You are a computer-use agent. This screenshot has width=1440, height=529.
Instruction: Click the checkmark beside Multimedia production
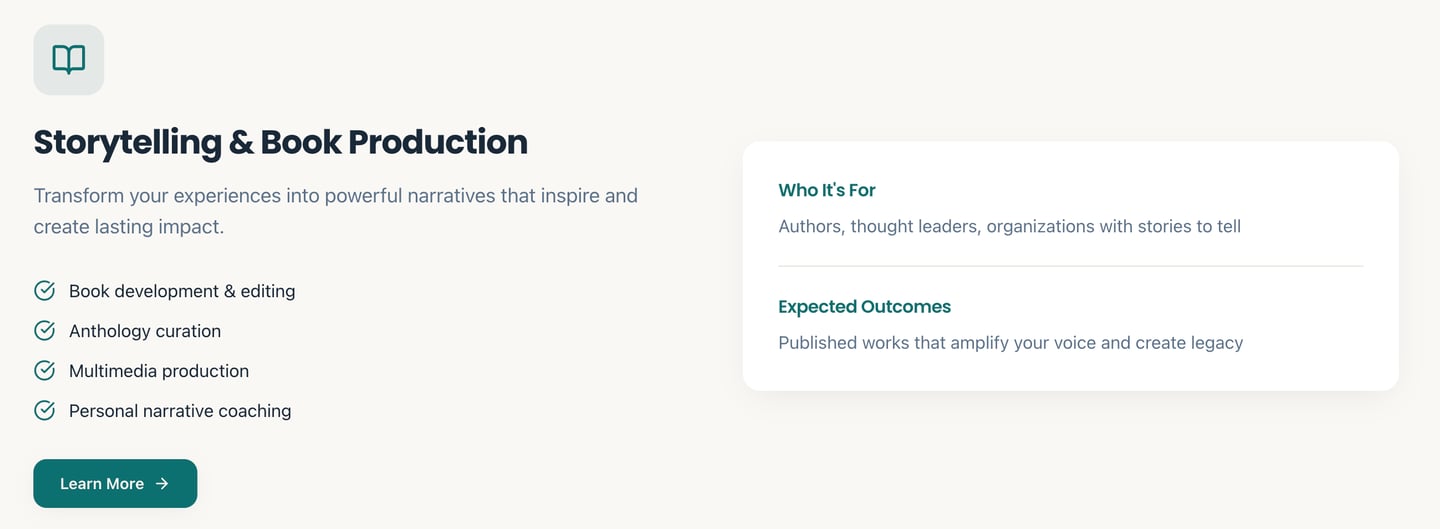pyautogui.click(x=44, y=371)
